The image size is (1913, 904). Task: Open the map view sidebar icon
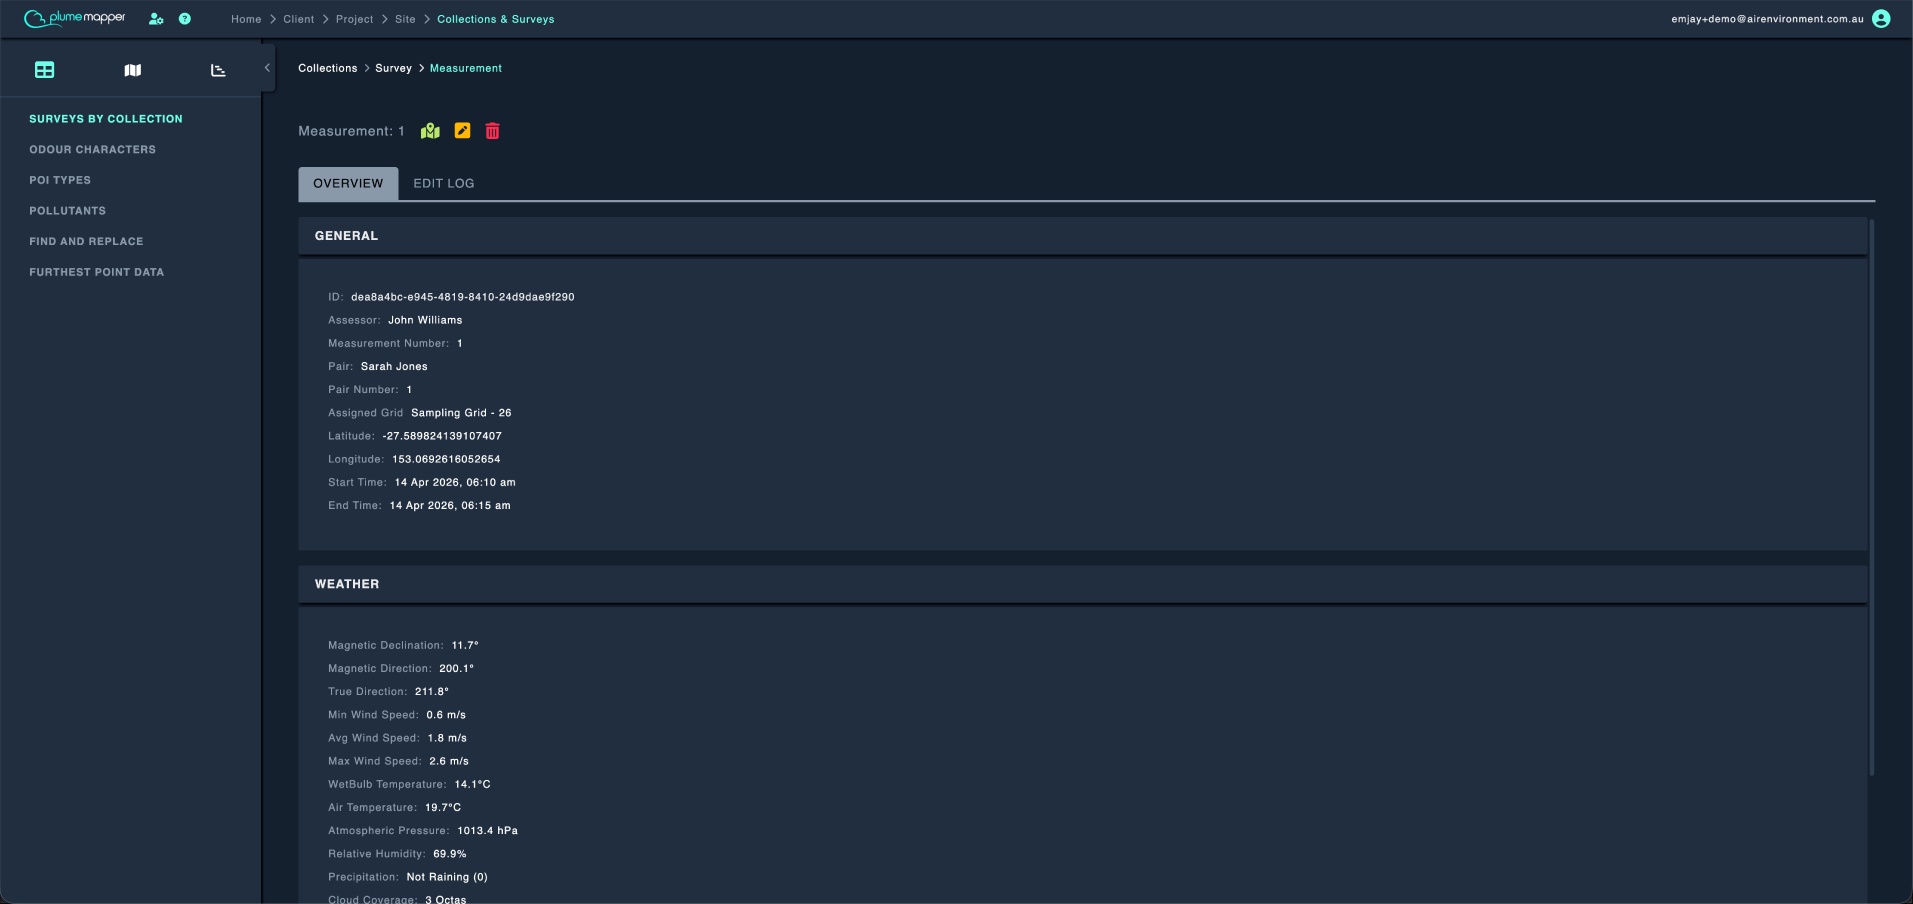(132, 70)
